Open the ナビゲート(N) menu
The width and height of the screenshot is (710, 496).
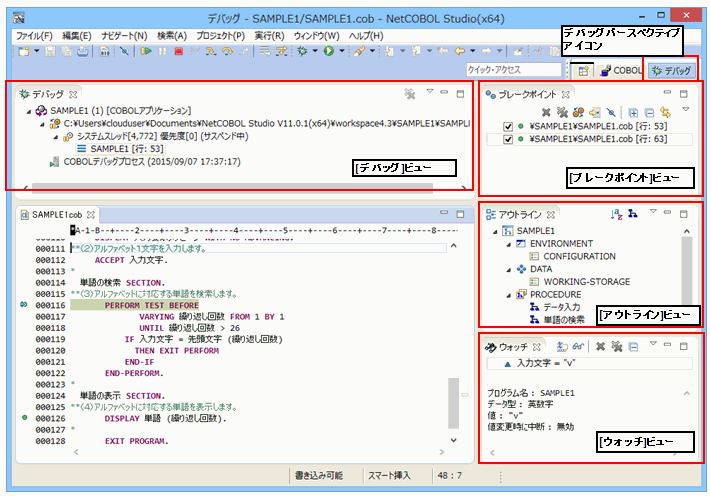124,36
